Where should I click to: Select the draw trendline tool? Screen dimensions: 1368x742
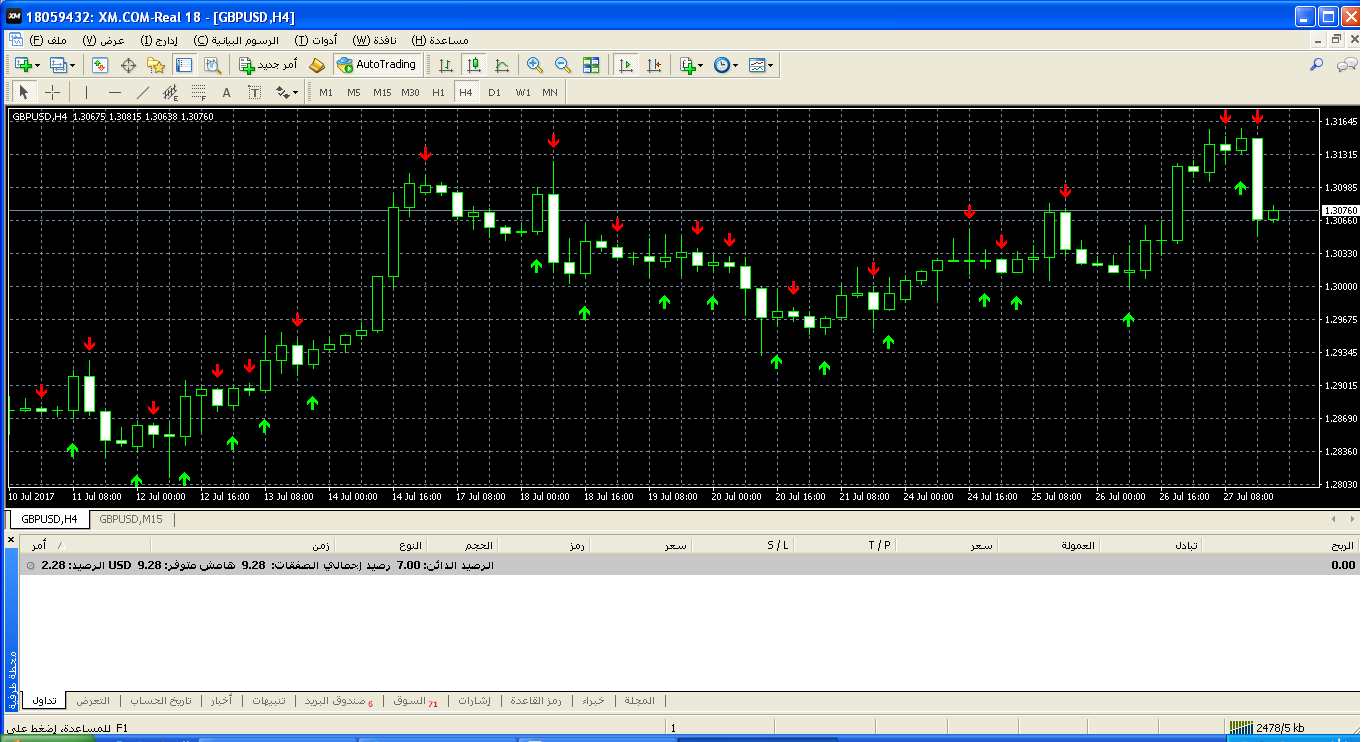[x=142, y=92]
